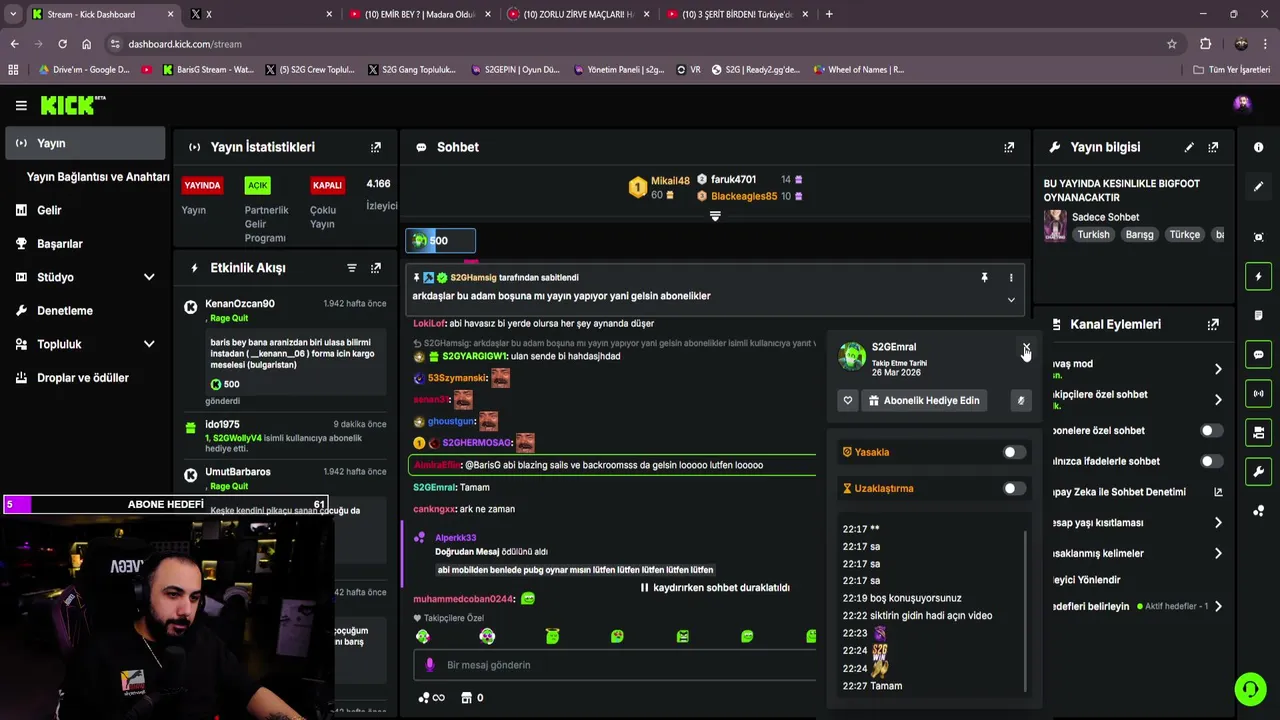
Task: Pop out the Yayın bilgisi panel
Action: [1213, 147]
